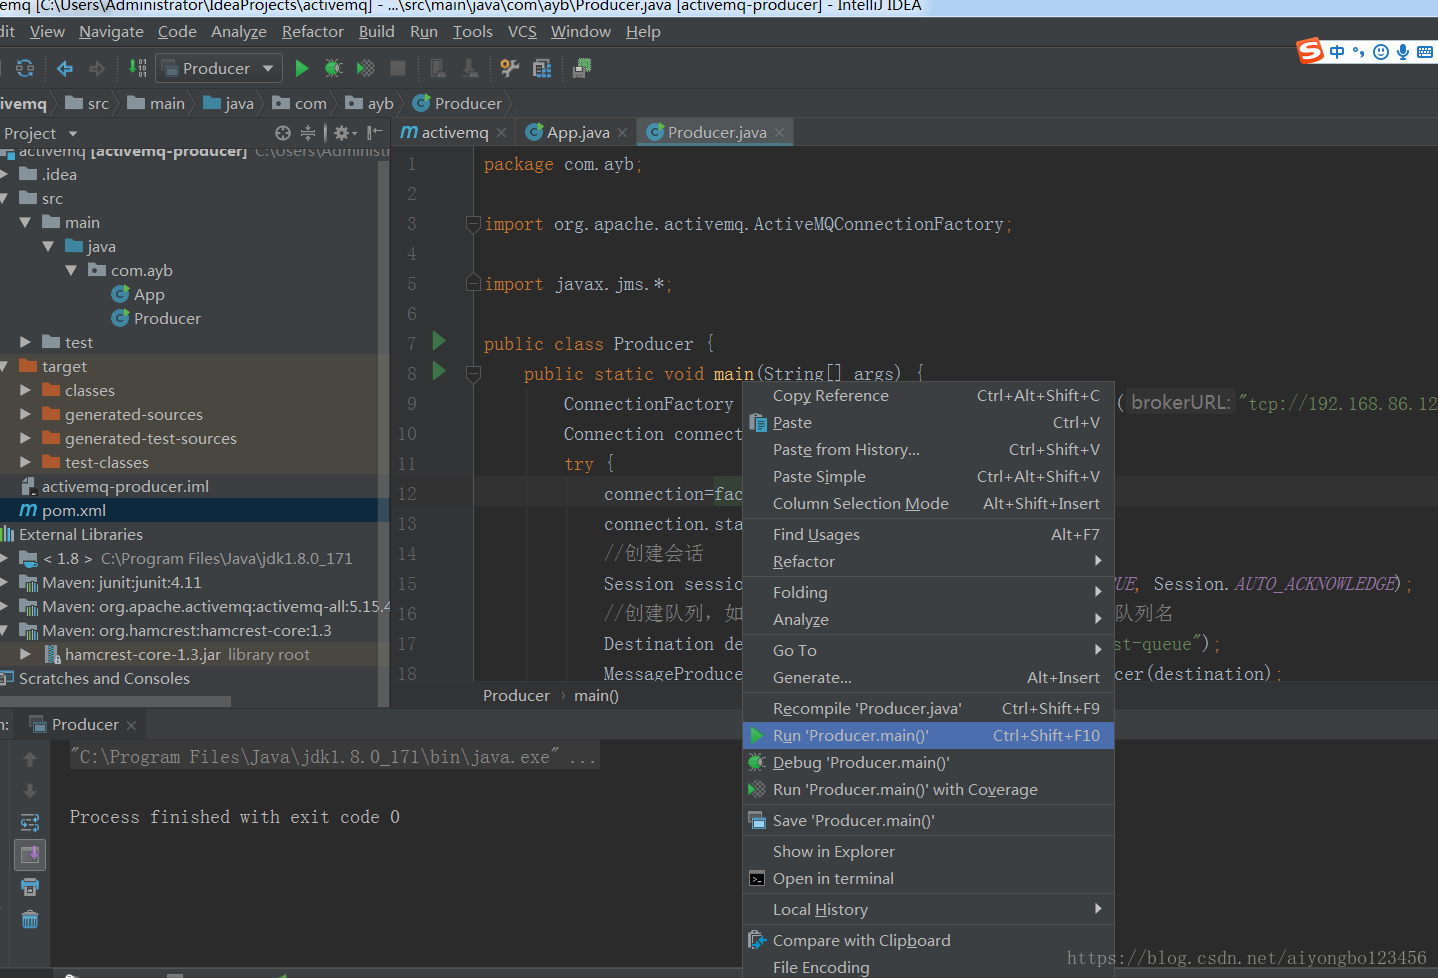Click the run gutter arrow beside class Producer
Screen dimensions: 1438x978
click(x=439, y=341)
